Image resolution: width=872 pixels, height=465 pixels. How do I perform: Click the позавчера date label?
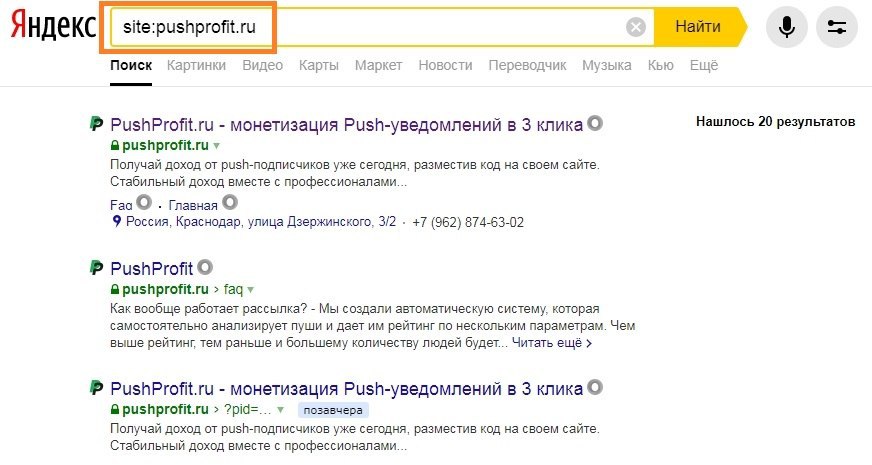pyautogui.click(x=333, y=410)
